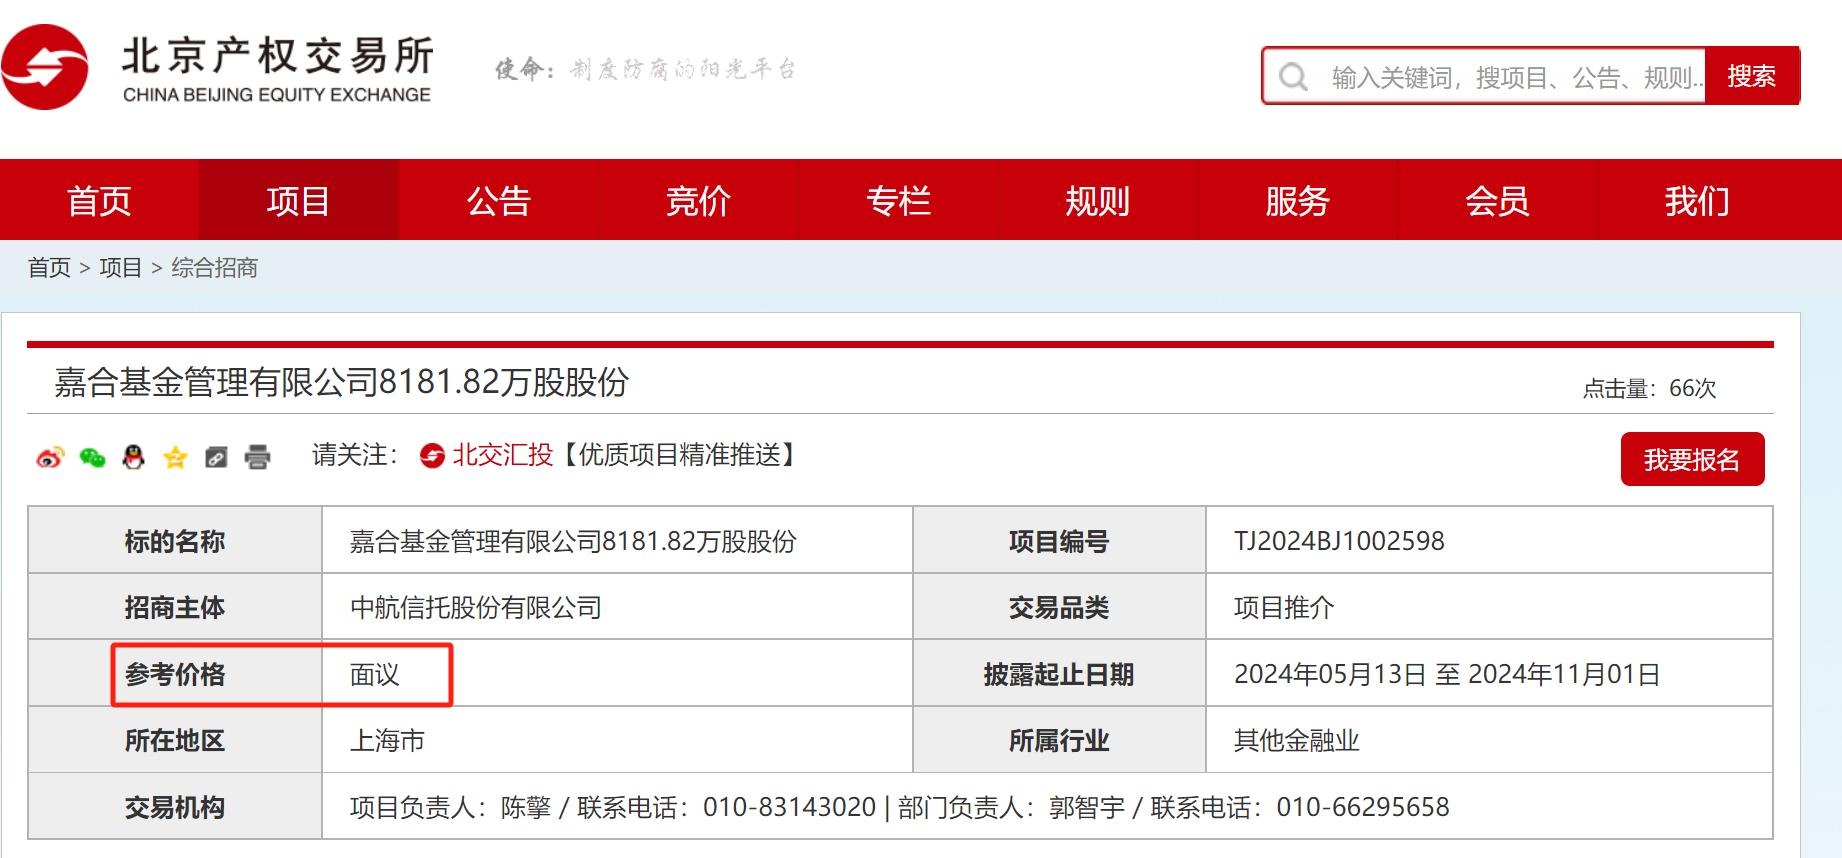Share the project via Weibo icon
Screen dimensions: 1842x858
click(x=50, y=457)
